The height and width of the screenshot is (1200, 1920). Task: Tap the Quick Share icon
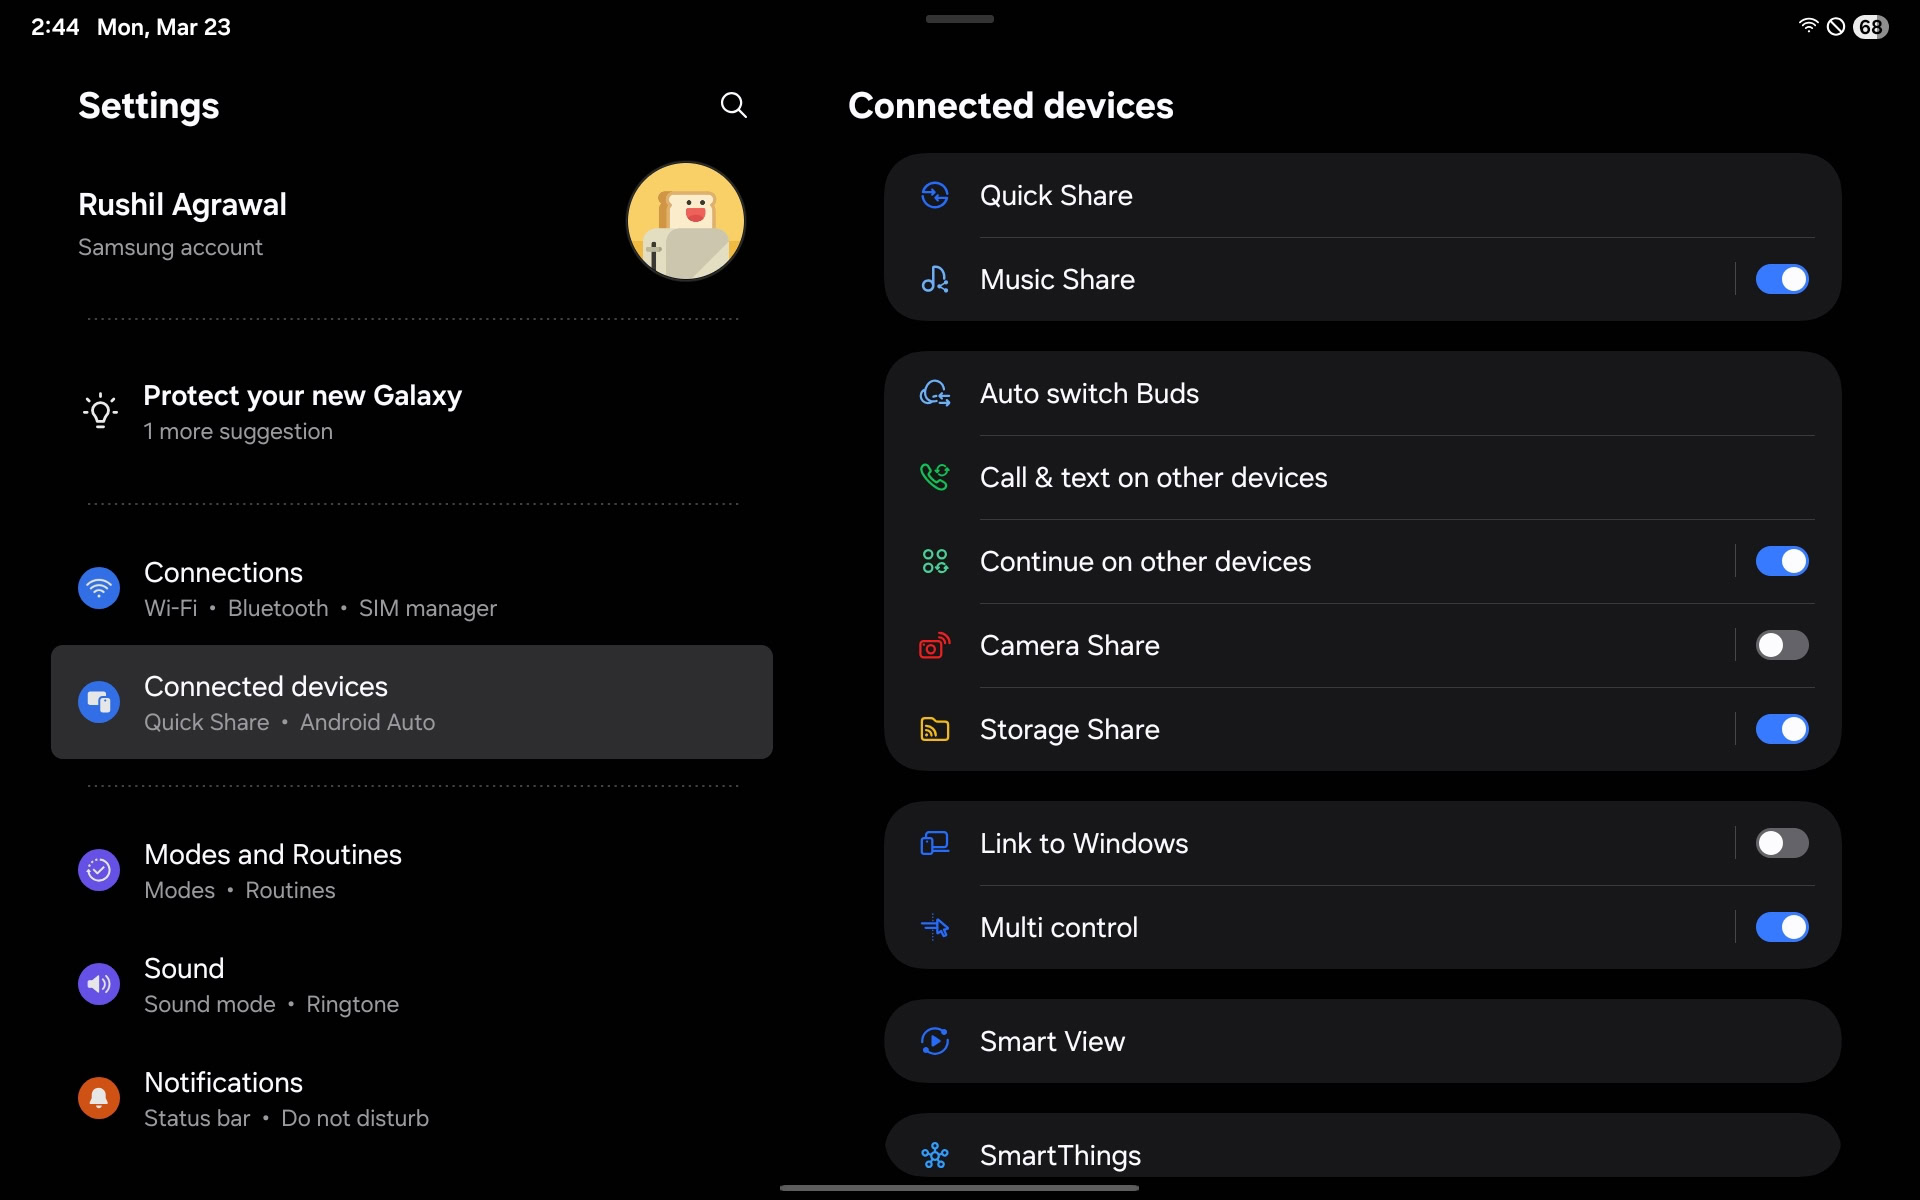935,195
